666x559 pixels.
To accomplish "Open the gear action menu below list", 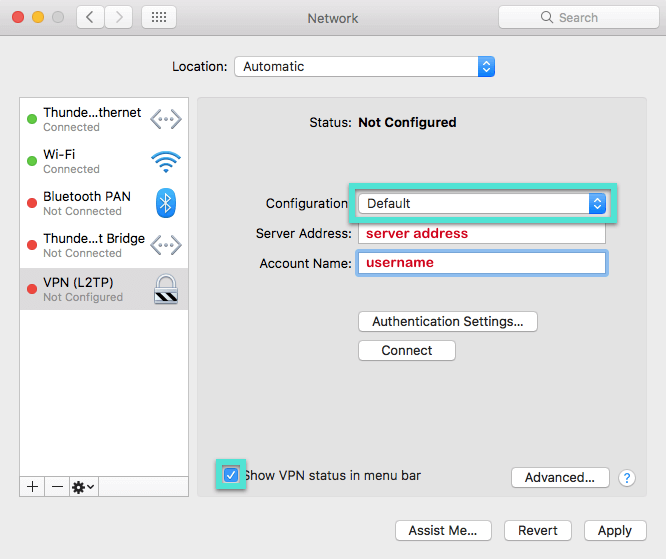I will [x=84, y=486].
